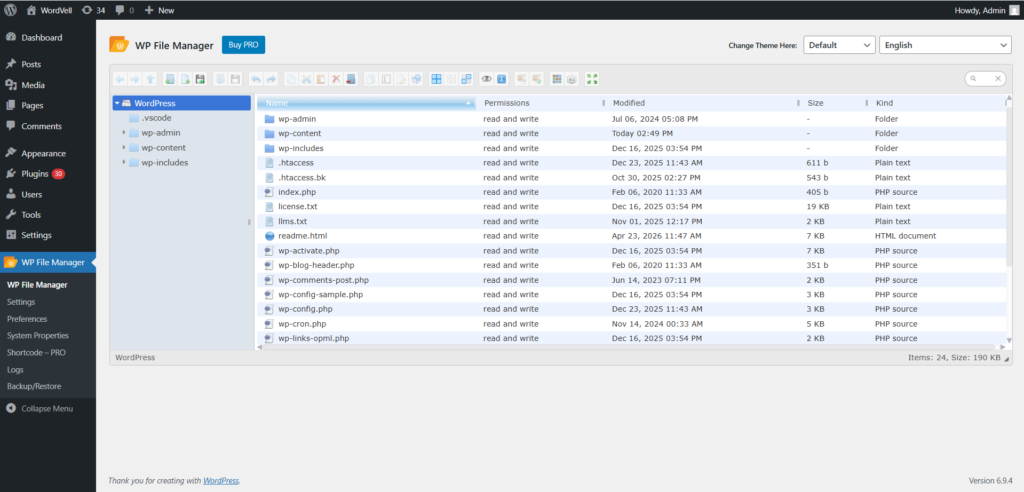
Task: Click the file list horizontal scrollbar
Action: (x=631, y=347)
